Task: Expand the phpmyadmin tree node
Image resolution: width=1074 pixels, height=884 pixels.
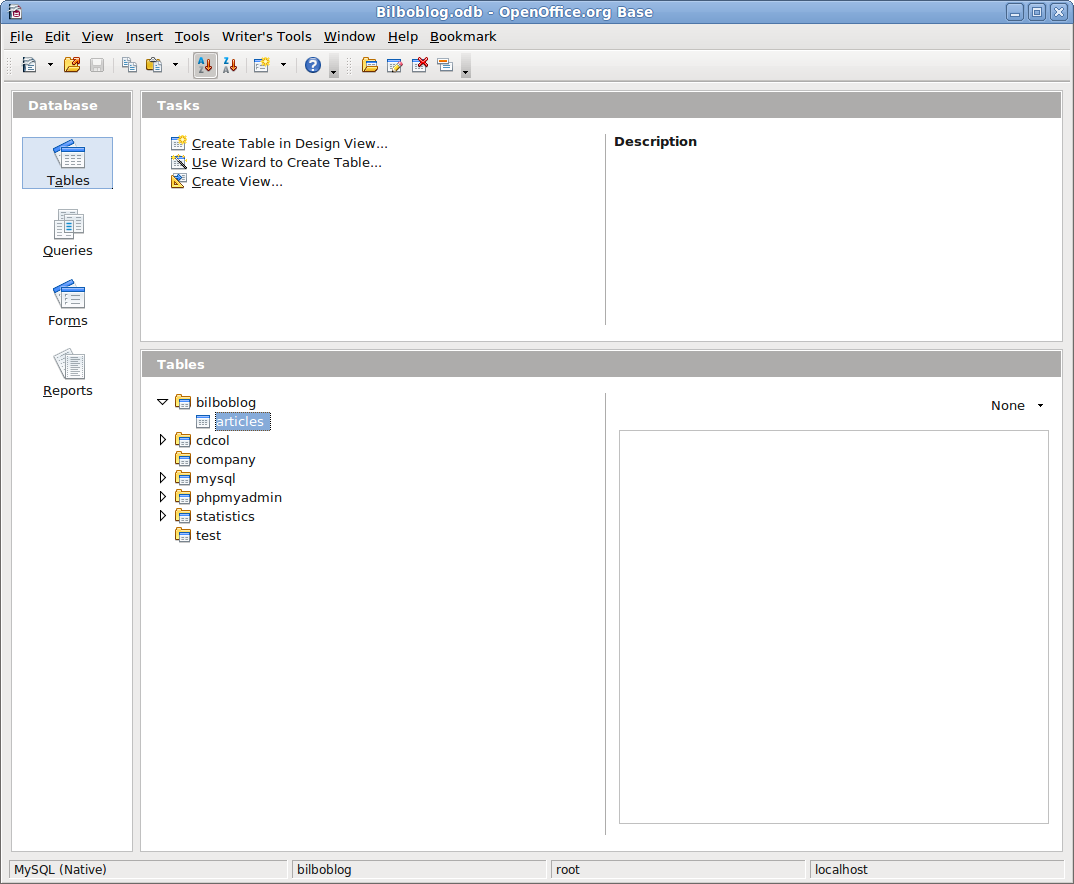Action: [162, 496]
